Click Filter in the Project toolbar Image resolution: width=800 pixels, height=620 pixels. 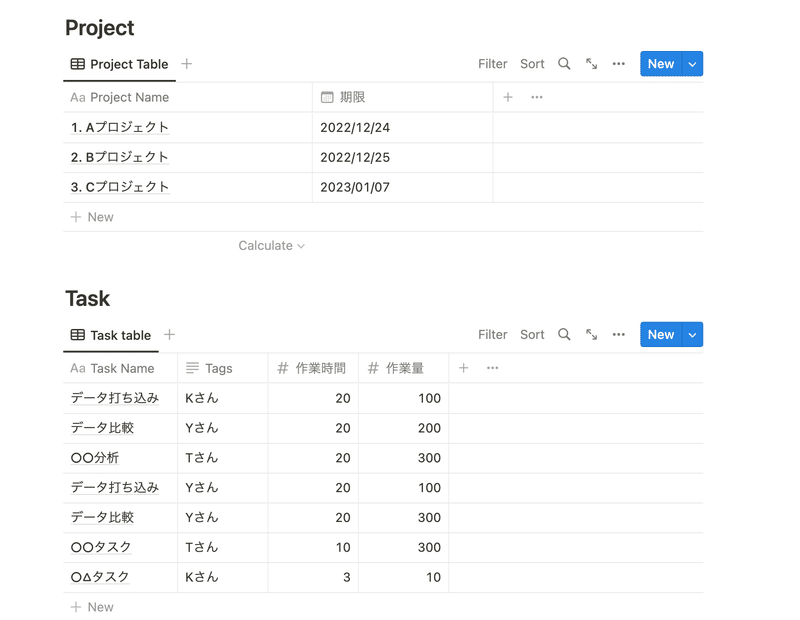pos(492,64)
